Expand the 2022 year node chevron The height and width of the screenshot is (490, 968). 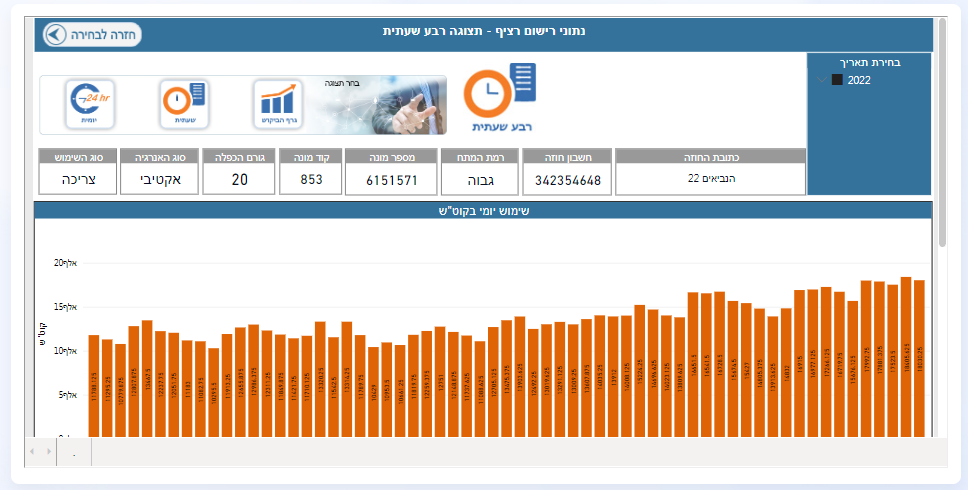click(x=822, y=80)
